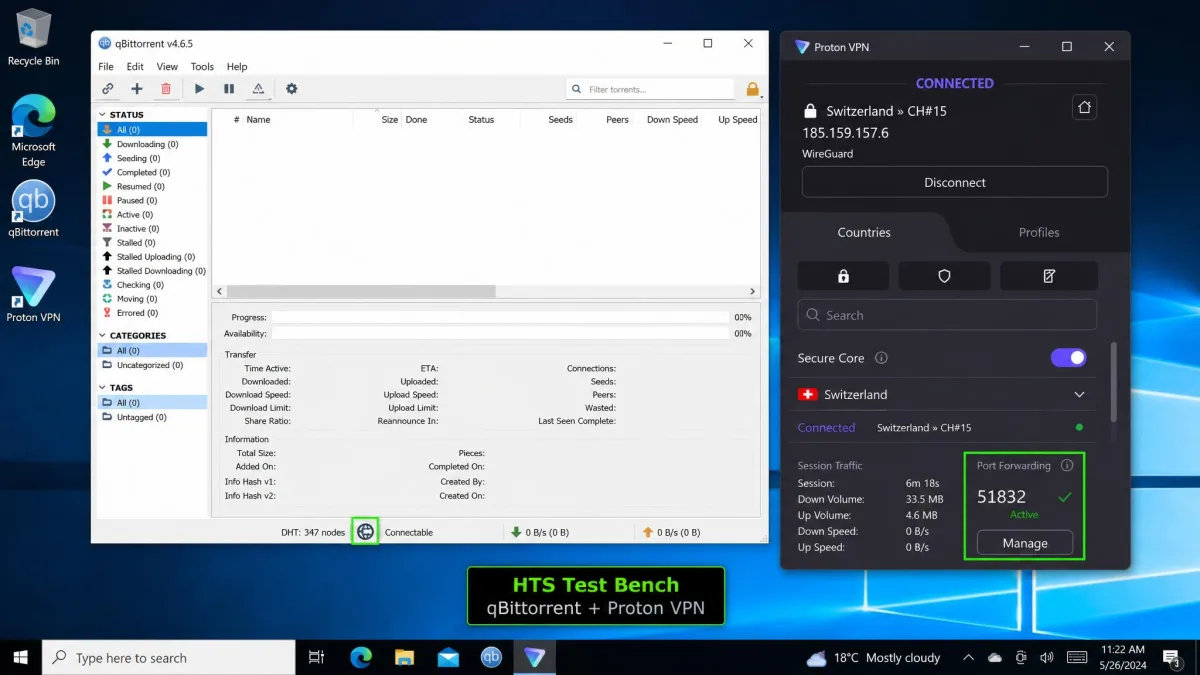Show Port Forwarding info icon
The height and width of the screenshot is (675, 1200).
tap(1067, 465)
